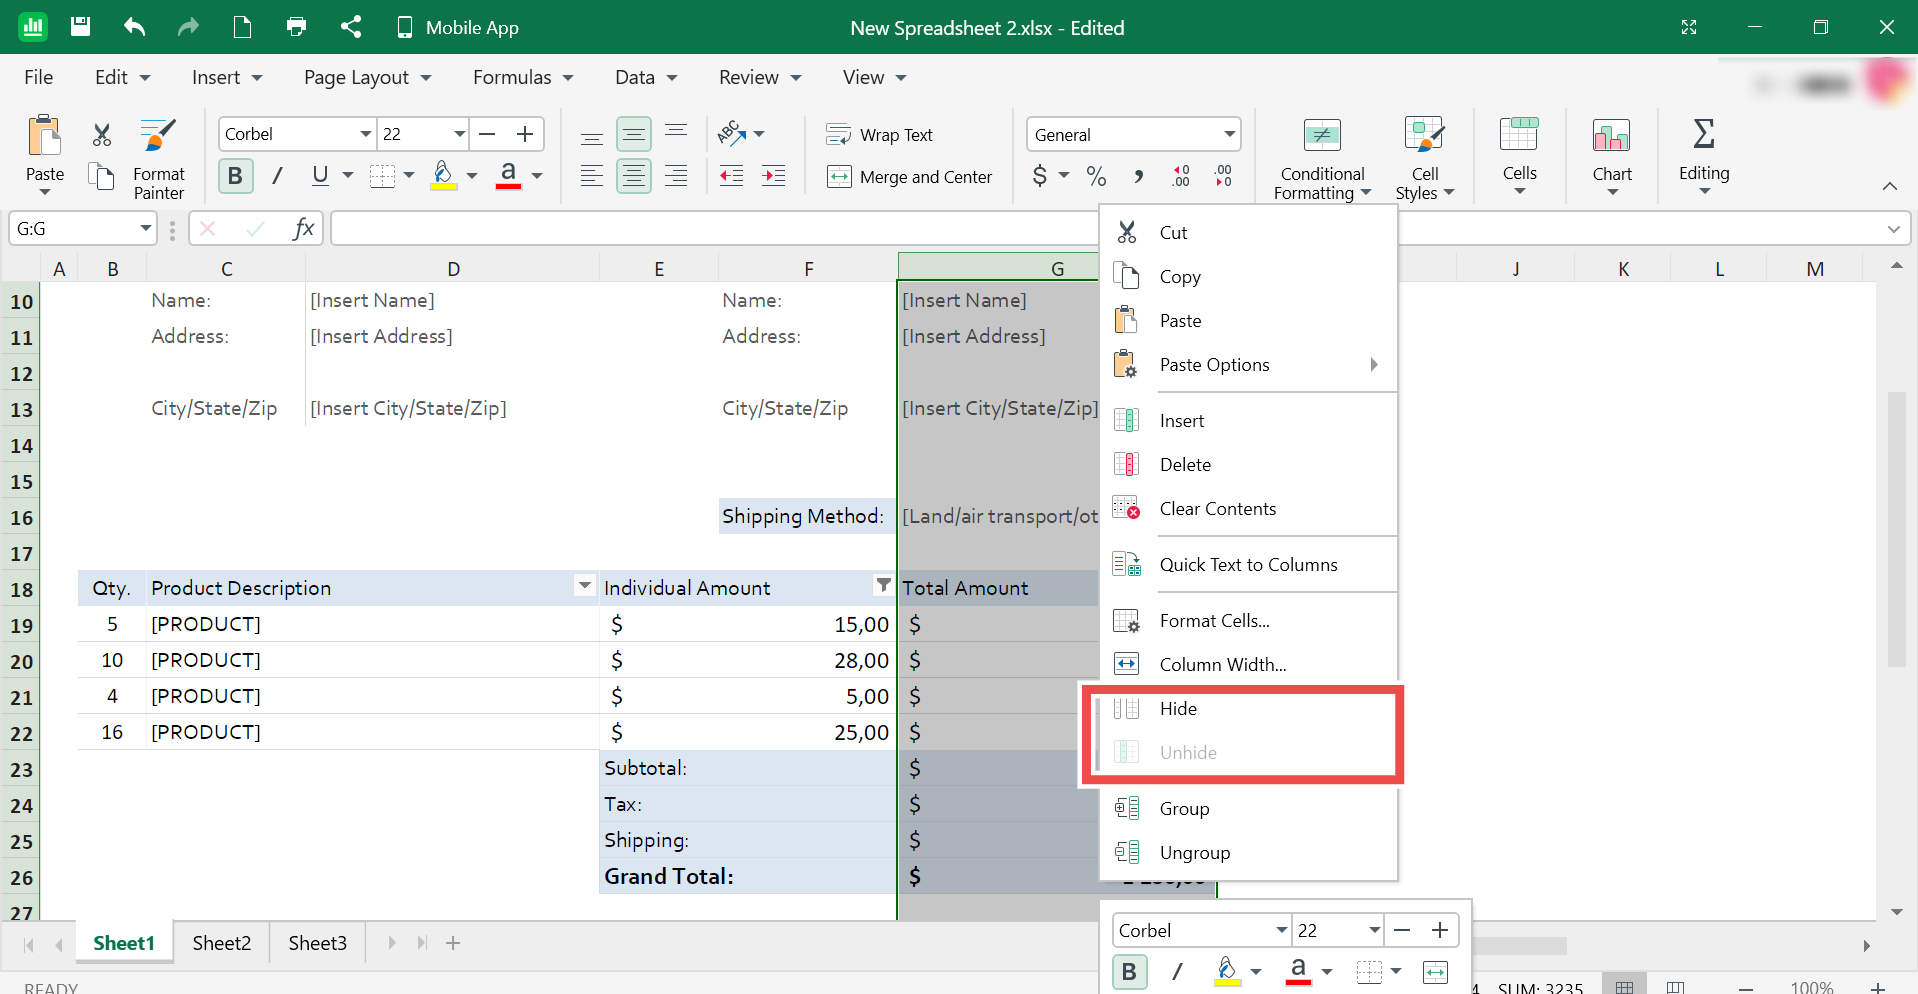Image resolution: width=1918 pixels, height=994 pixels.
Task: Open the Cells dropdown
Action: pyautogui.click(x=1519, y=156)
